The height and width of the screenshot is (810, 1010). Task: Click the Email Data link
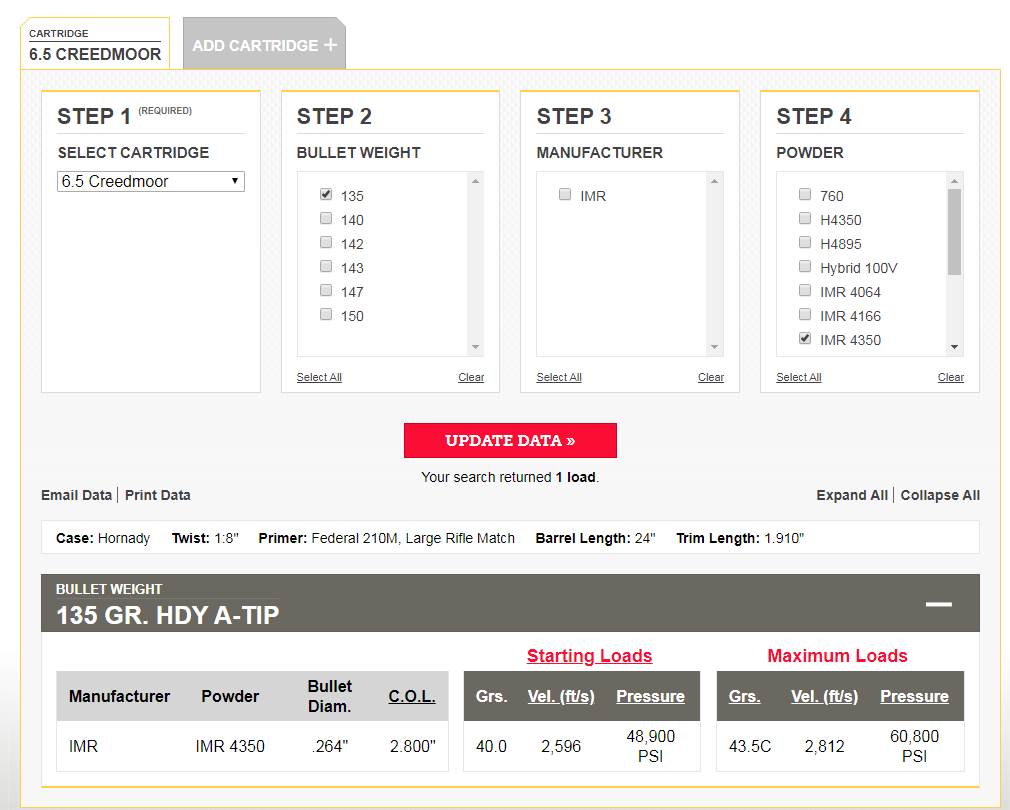click(x=76, y=495)
